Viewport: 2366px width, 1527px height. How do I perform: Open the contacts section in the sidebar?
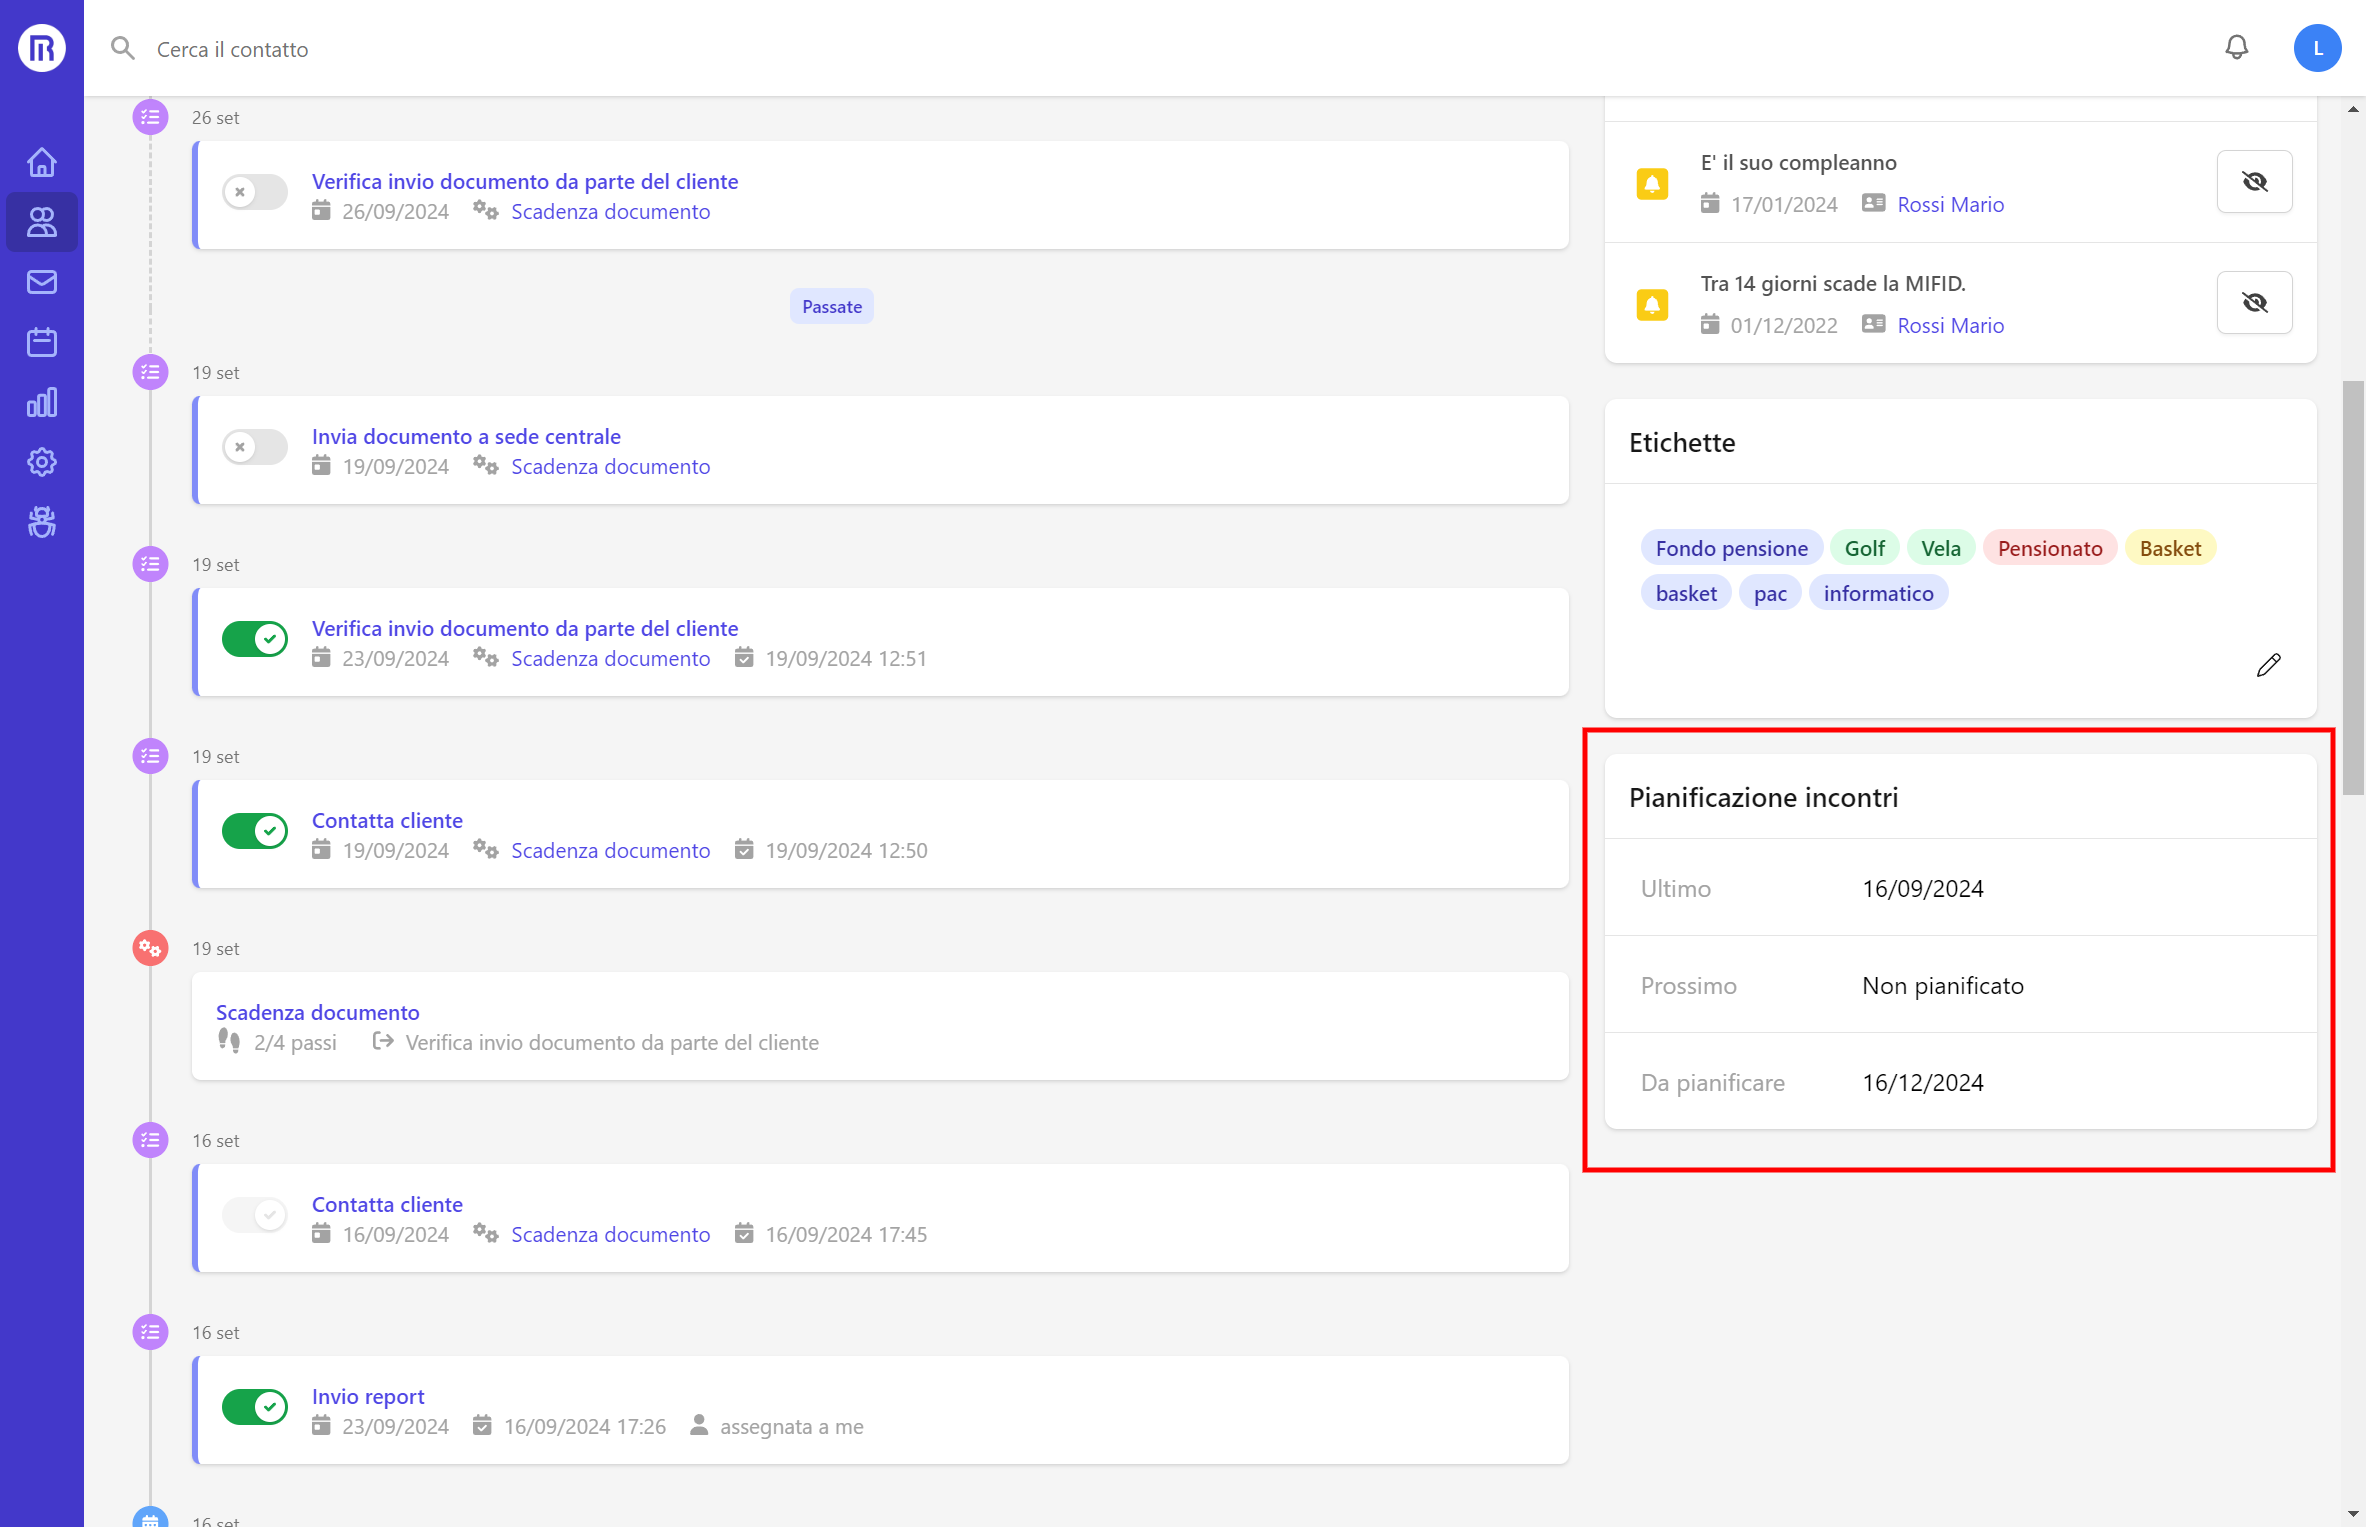(x=41, y=221)
